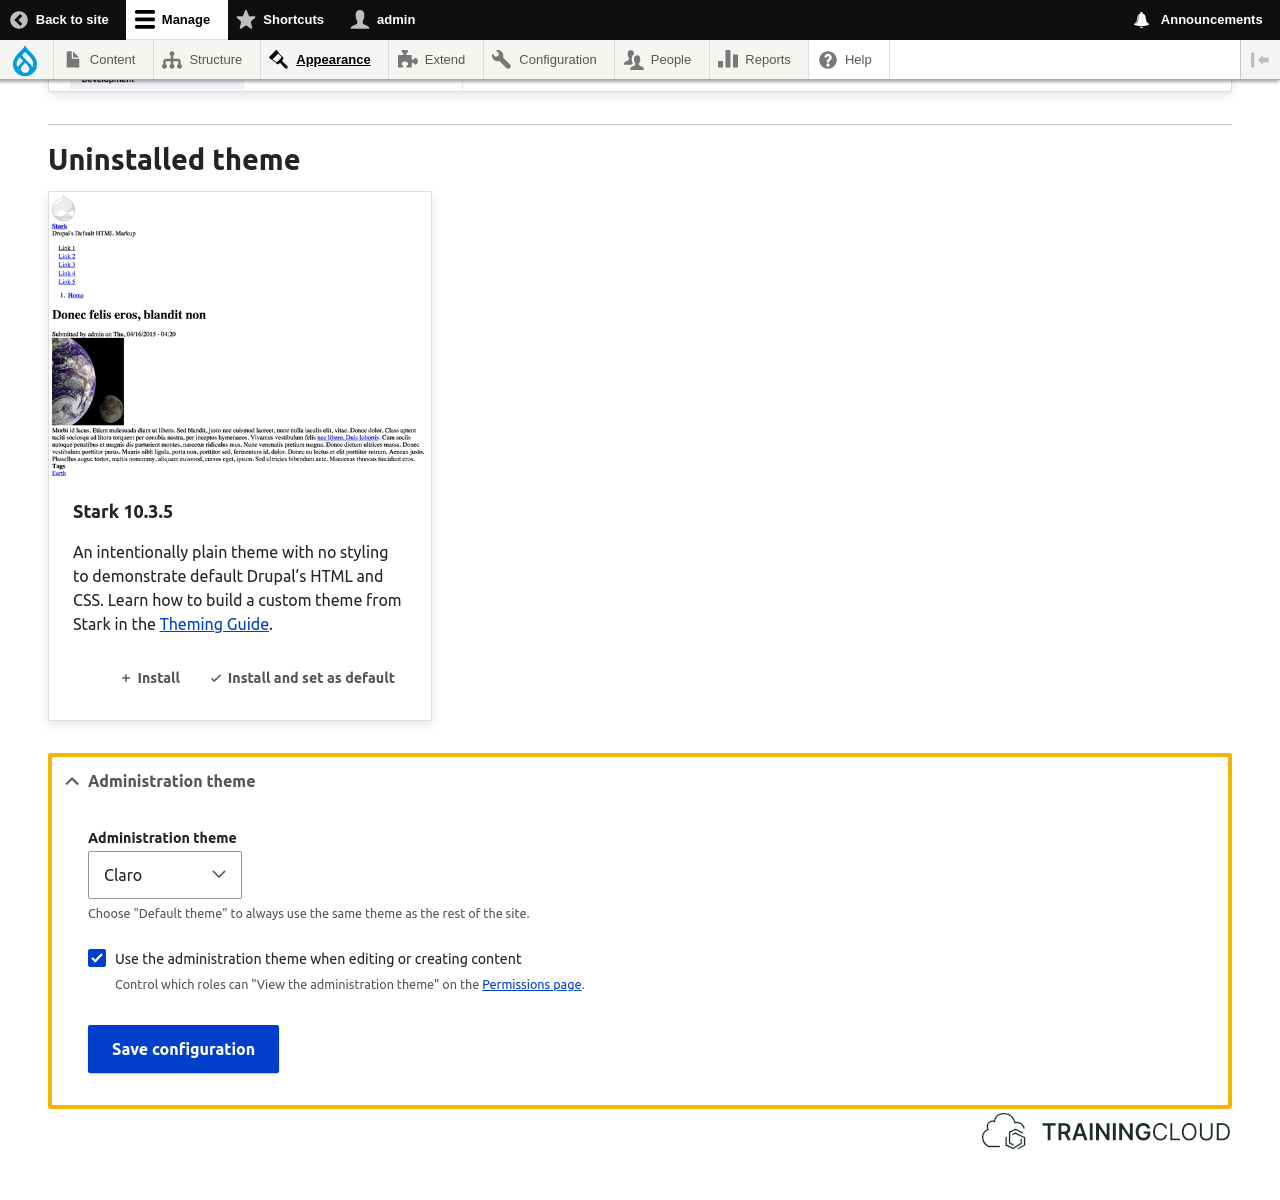Open the Theming Guide link
The image size is (1280, 1200).
pos(214,624)
